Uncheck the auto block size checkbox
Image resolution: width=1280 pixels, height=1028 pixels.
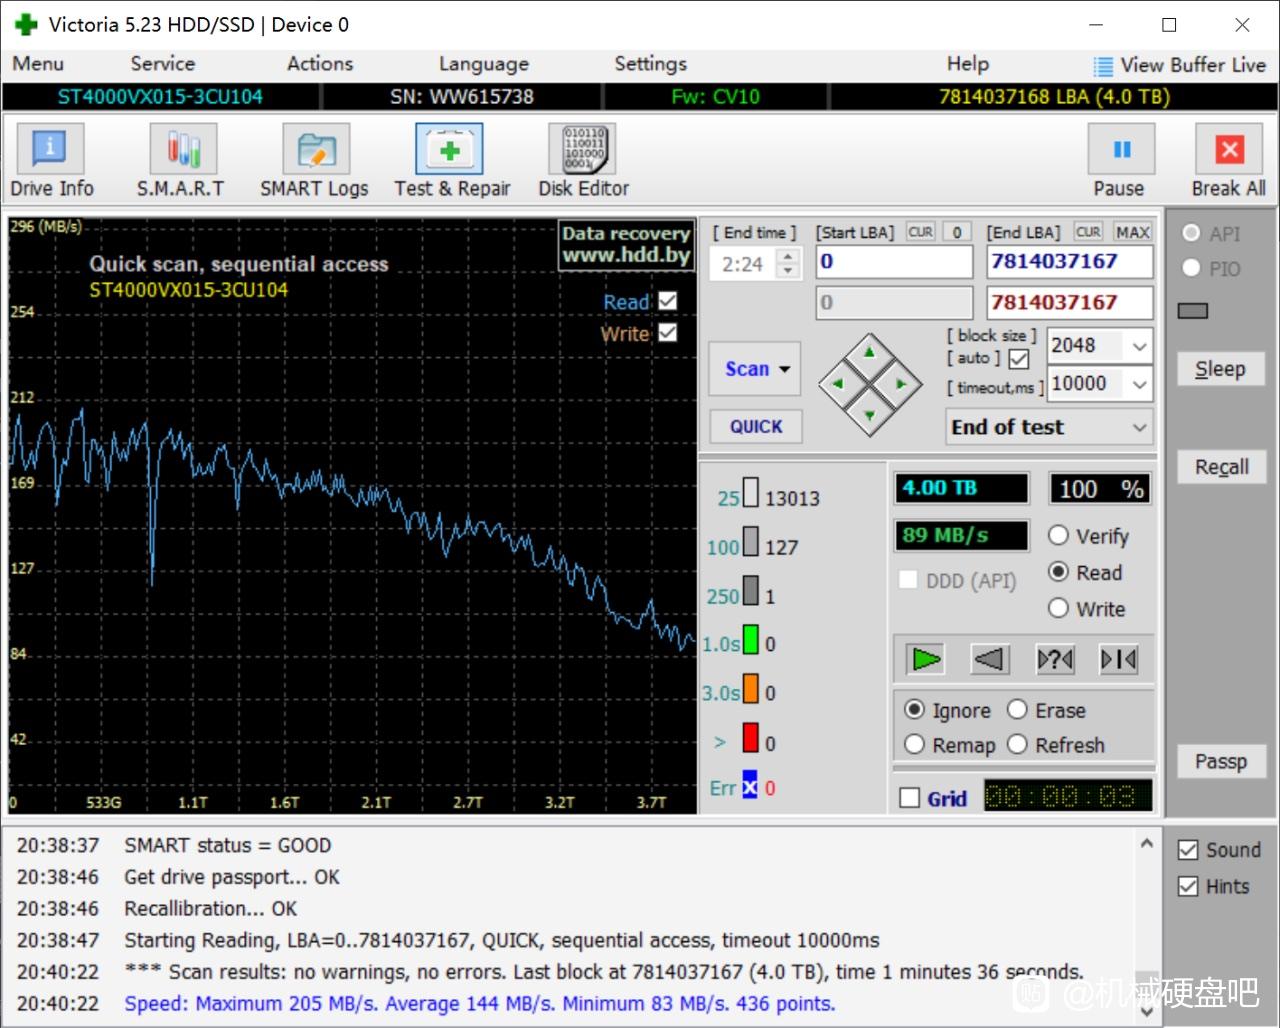[x=1019, y=358]
